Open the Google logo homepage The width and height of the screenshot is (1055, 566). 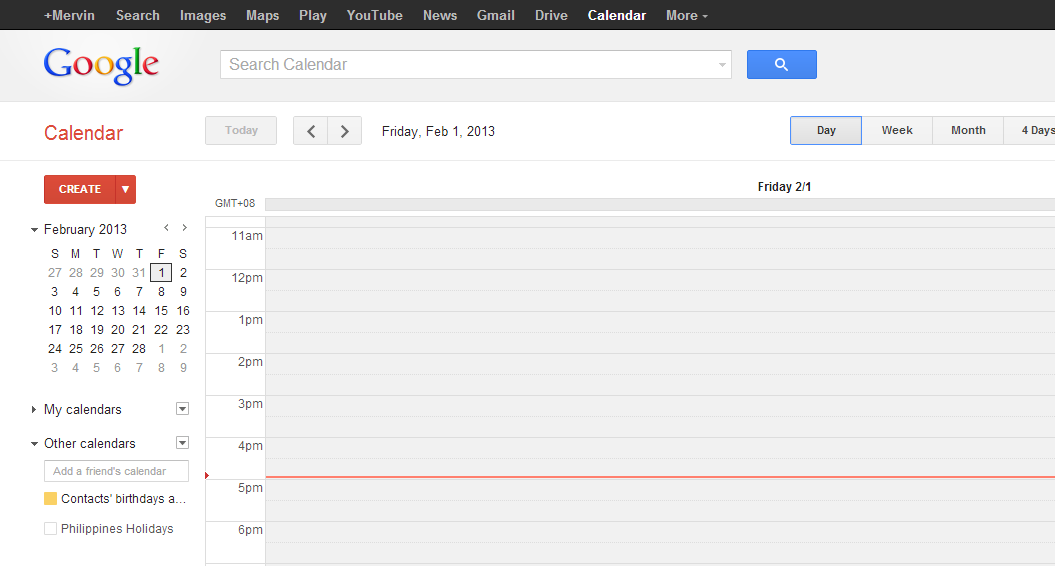pyautogui.click(x=101, y=65)
